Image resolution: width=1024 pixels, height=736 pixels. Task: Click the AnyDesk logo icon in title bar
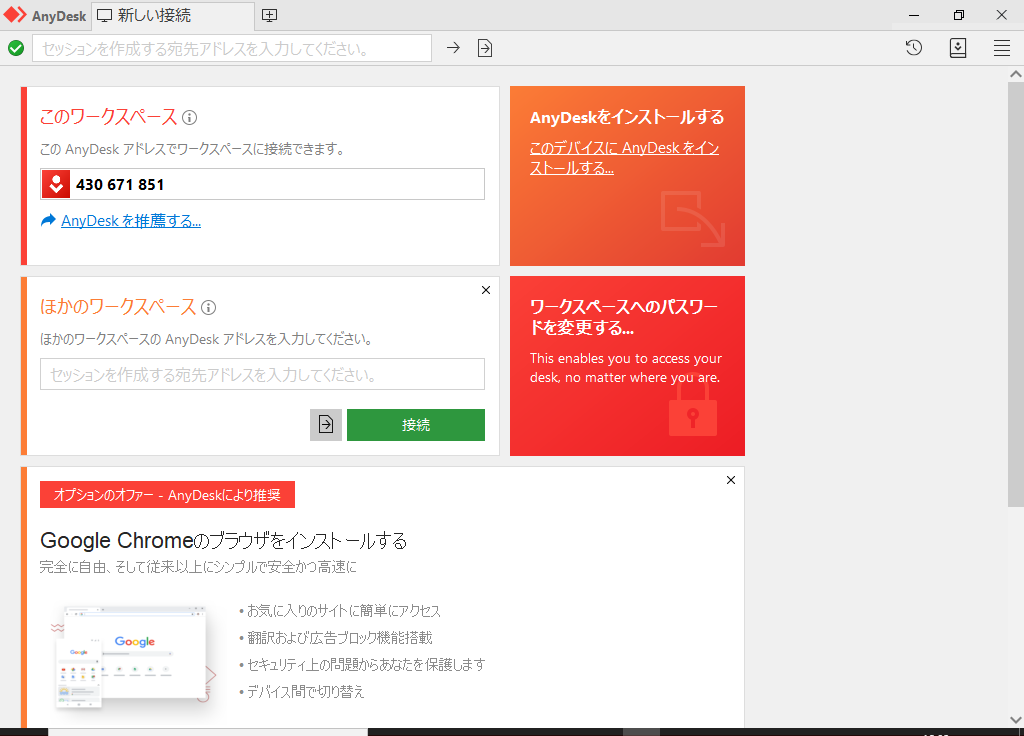tap(15, 15)
